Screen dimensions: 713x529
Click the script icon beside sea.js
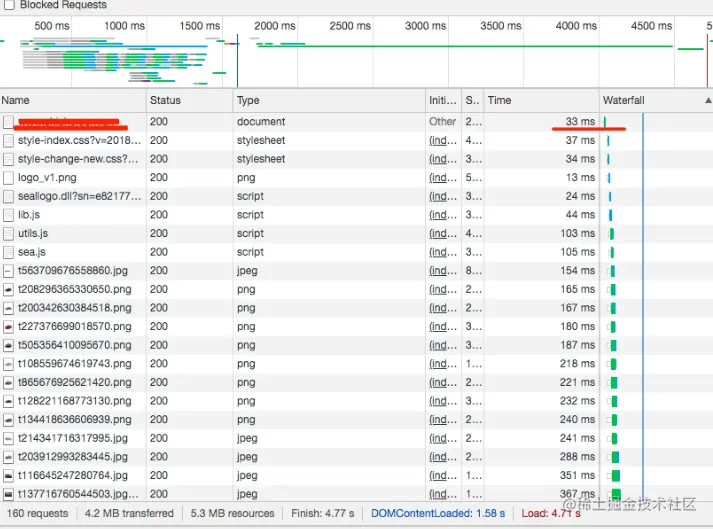pyautogui.click(x=8, y=252)
